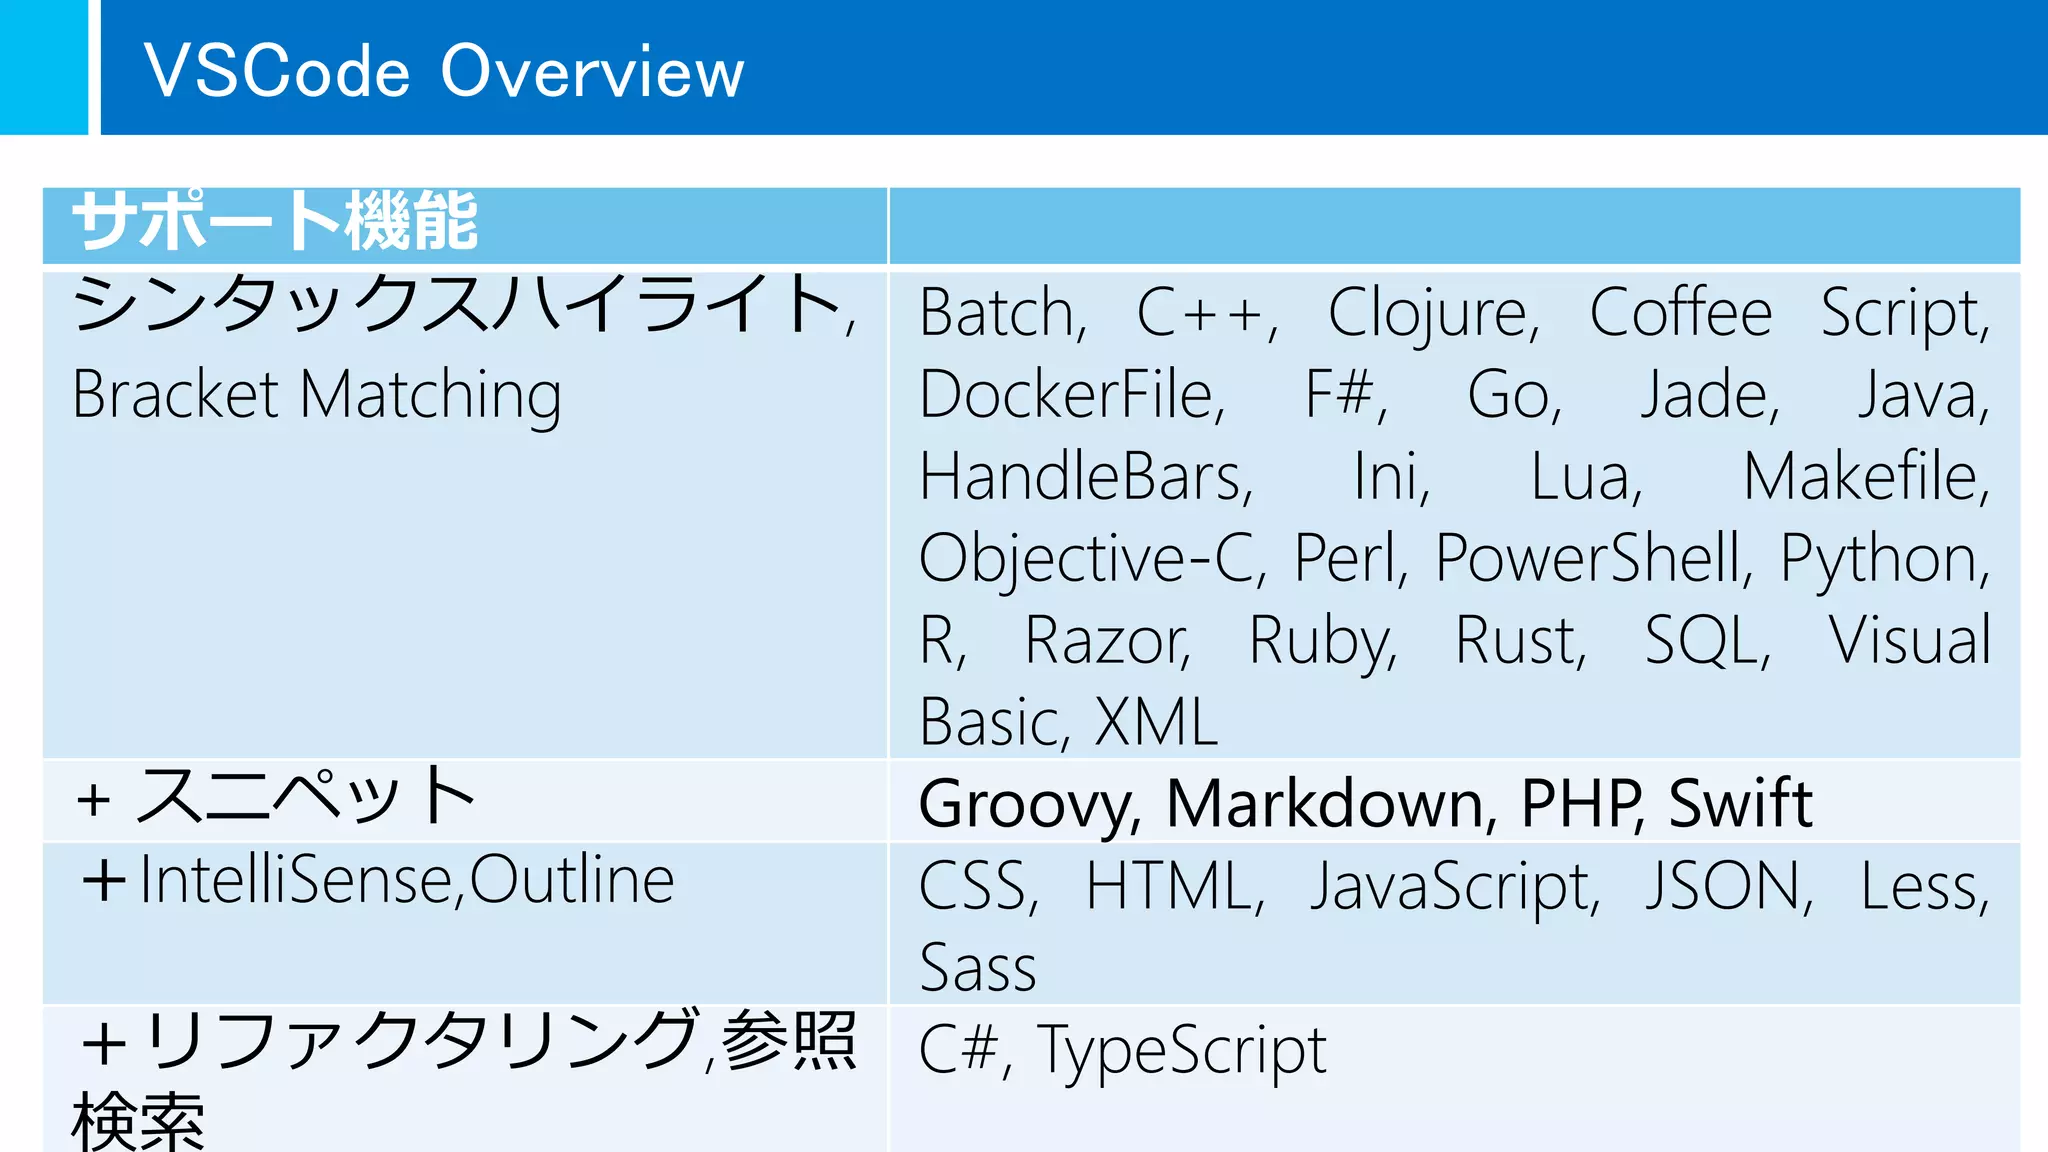Select the 'Bracket Matching' text
Screen dimensions: 2048x1152
click(317, 394)
